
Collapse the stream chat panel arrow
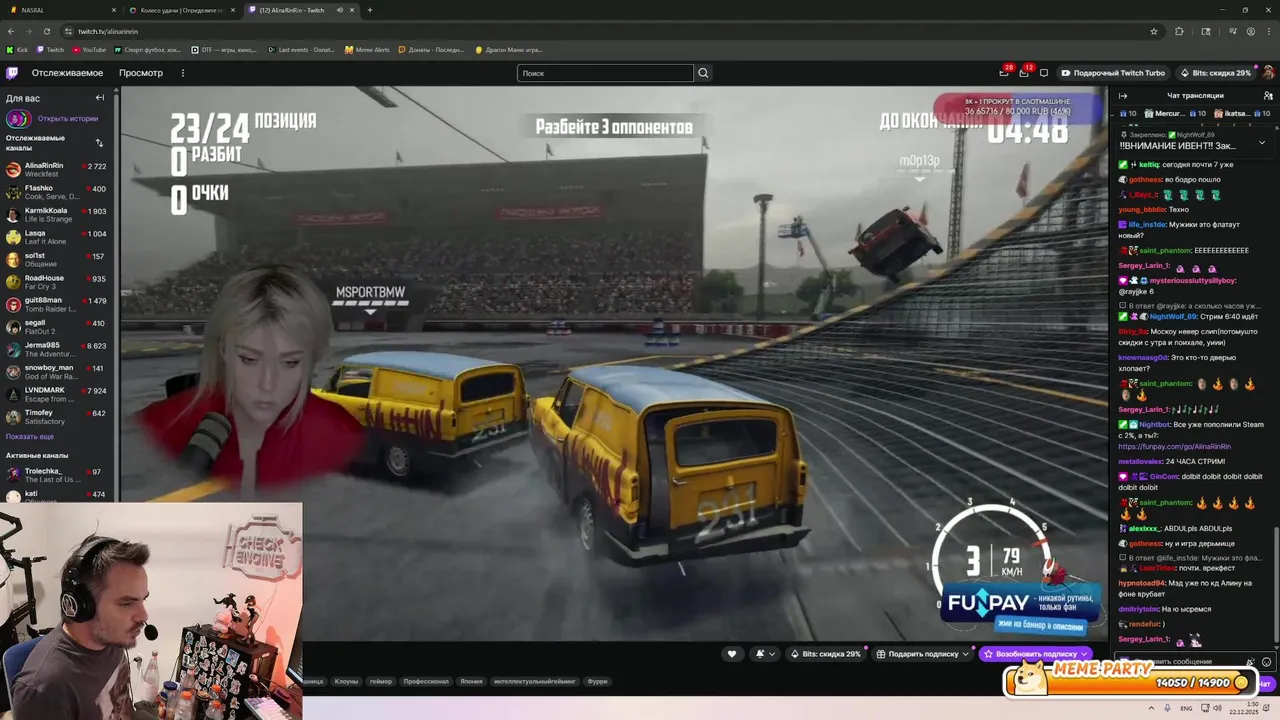coord(1123,96)
